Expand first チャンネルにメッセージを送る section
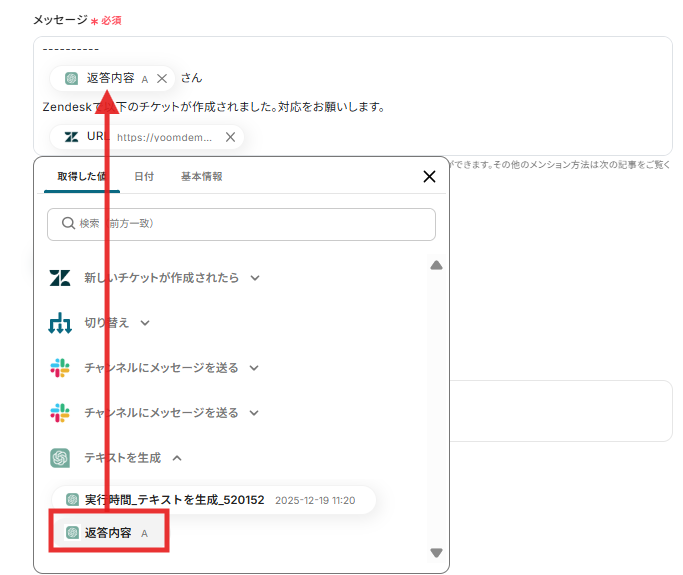 [254, 368]
